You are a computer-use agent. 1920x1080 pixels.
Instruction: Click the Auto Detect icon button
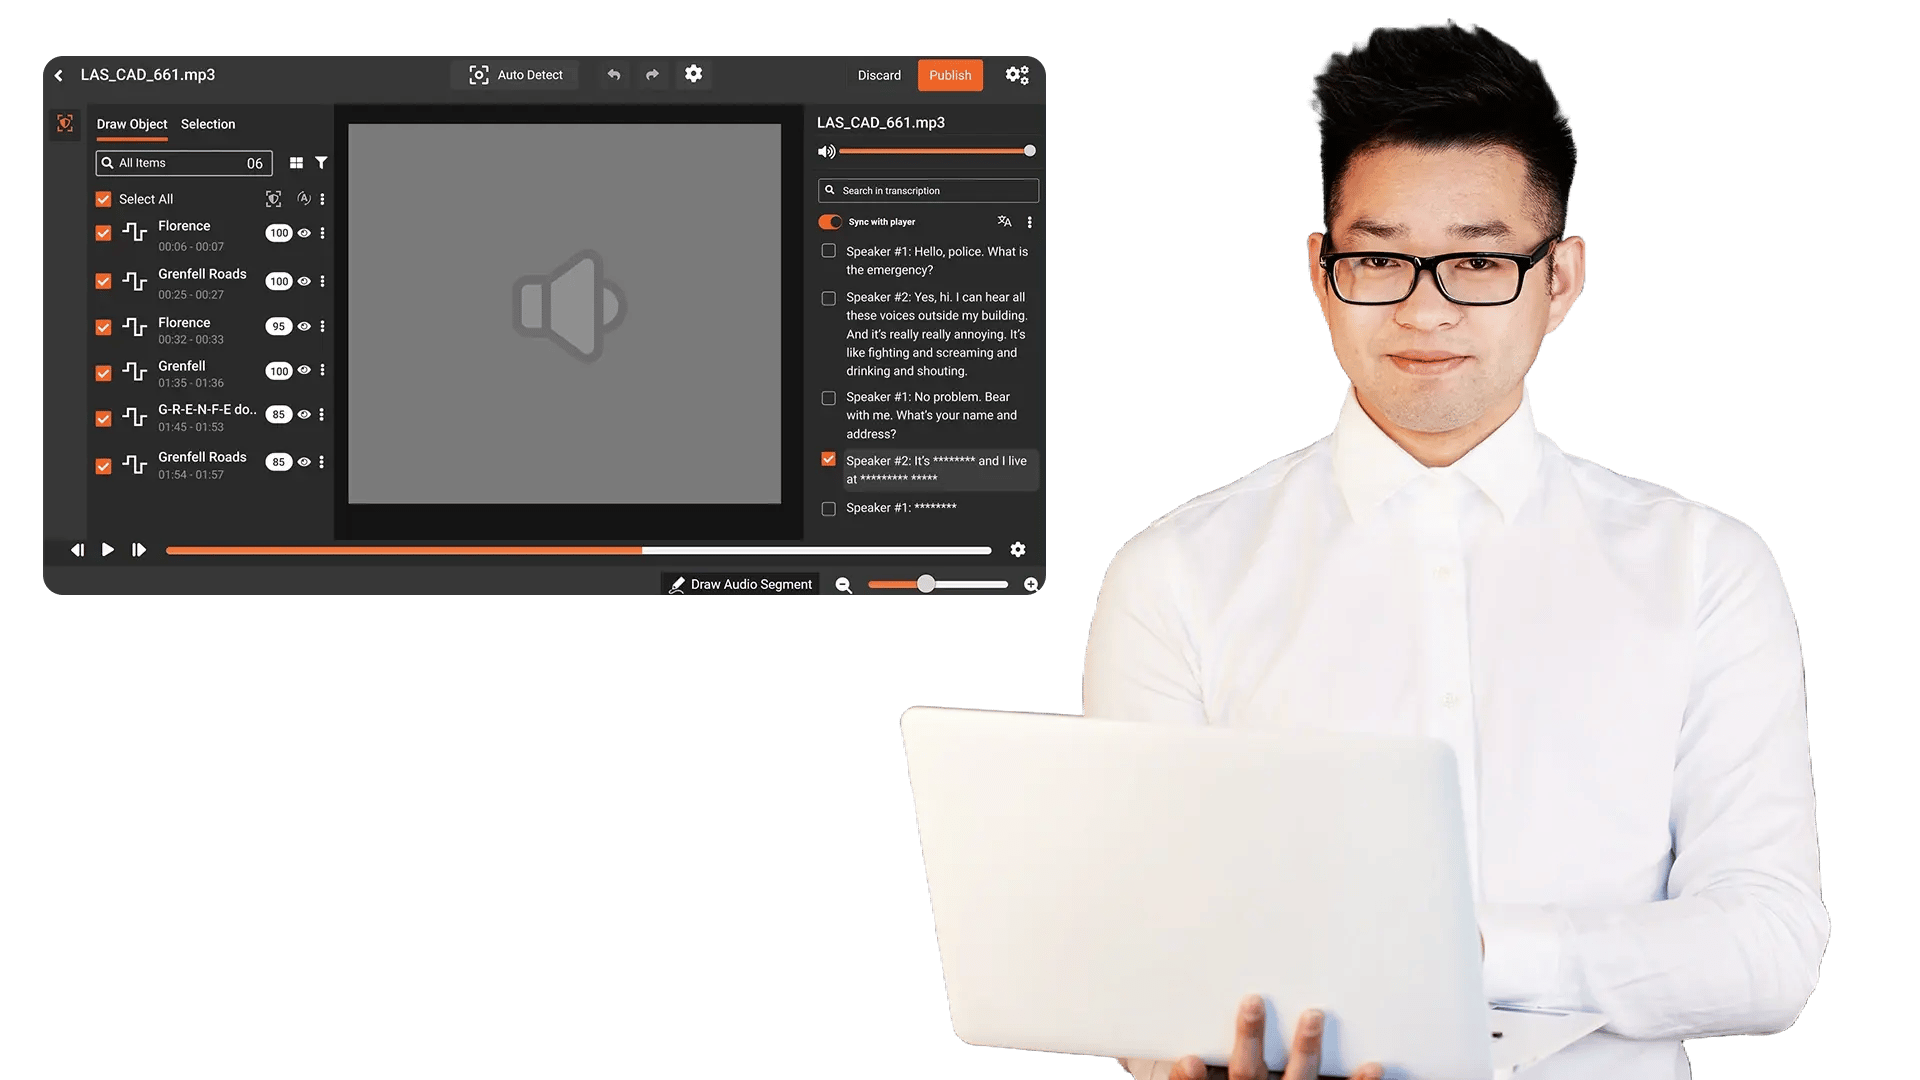point(479,74)
